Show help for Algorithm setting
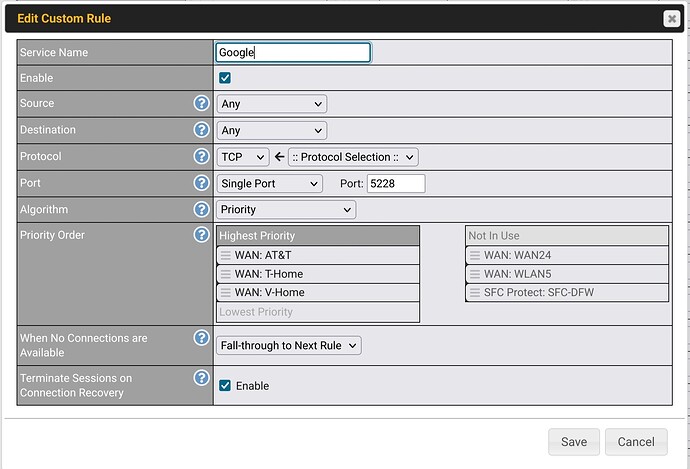 (201, 209)
